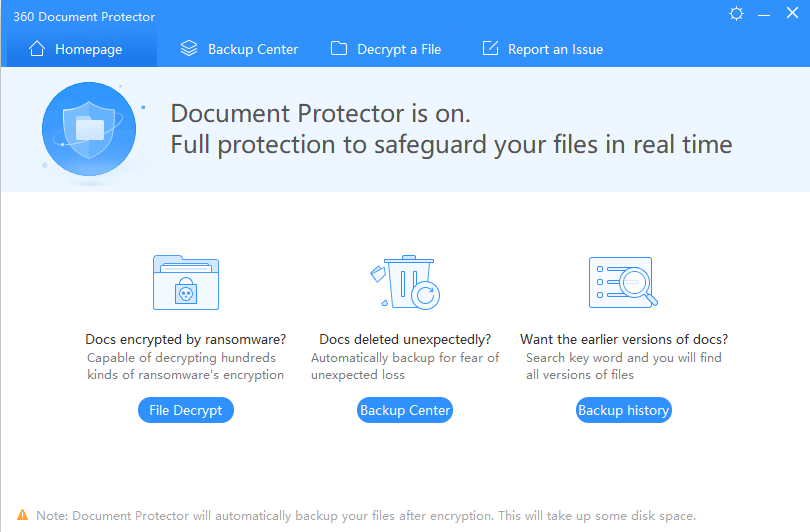The width and height of the screenshot is (810, 532).
Task: Click the document search magnifier icon
Action: pos(622,283)
